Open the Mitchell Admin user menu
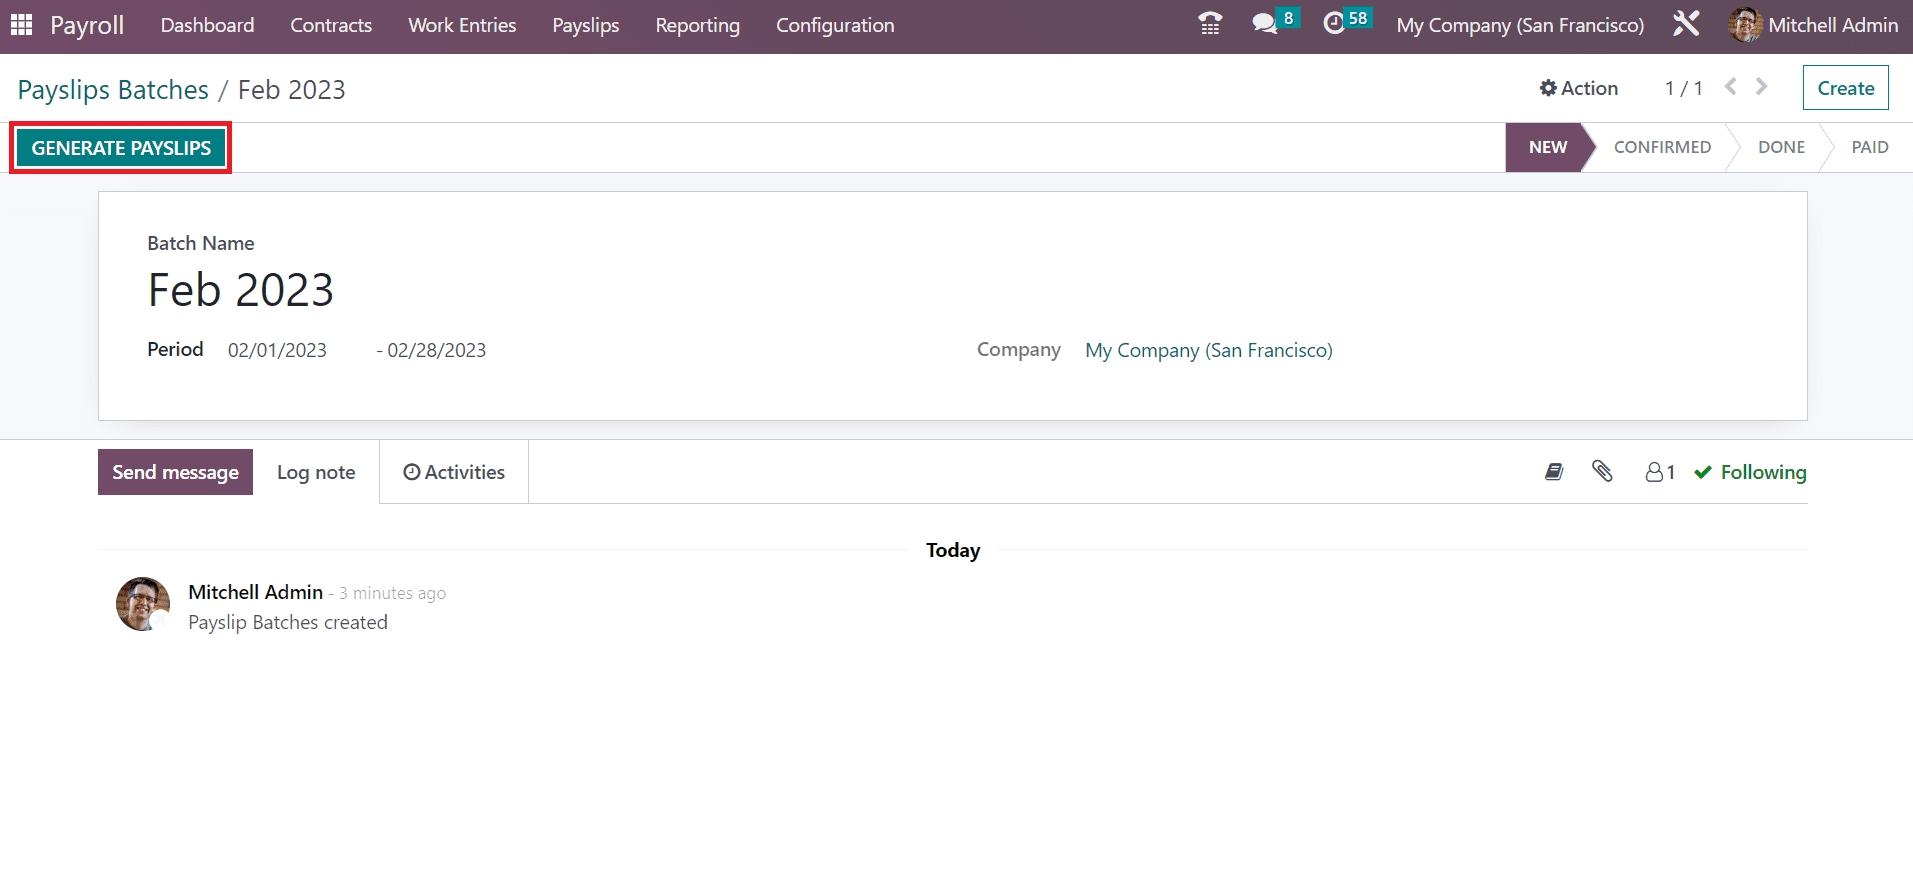This screenshot has width=1913, height=889. click(1813, 25)
